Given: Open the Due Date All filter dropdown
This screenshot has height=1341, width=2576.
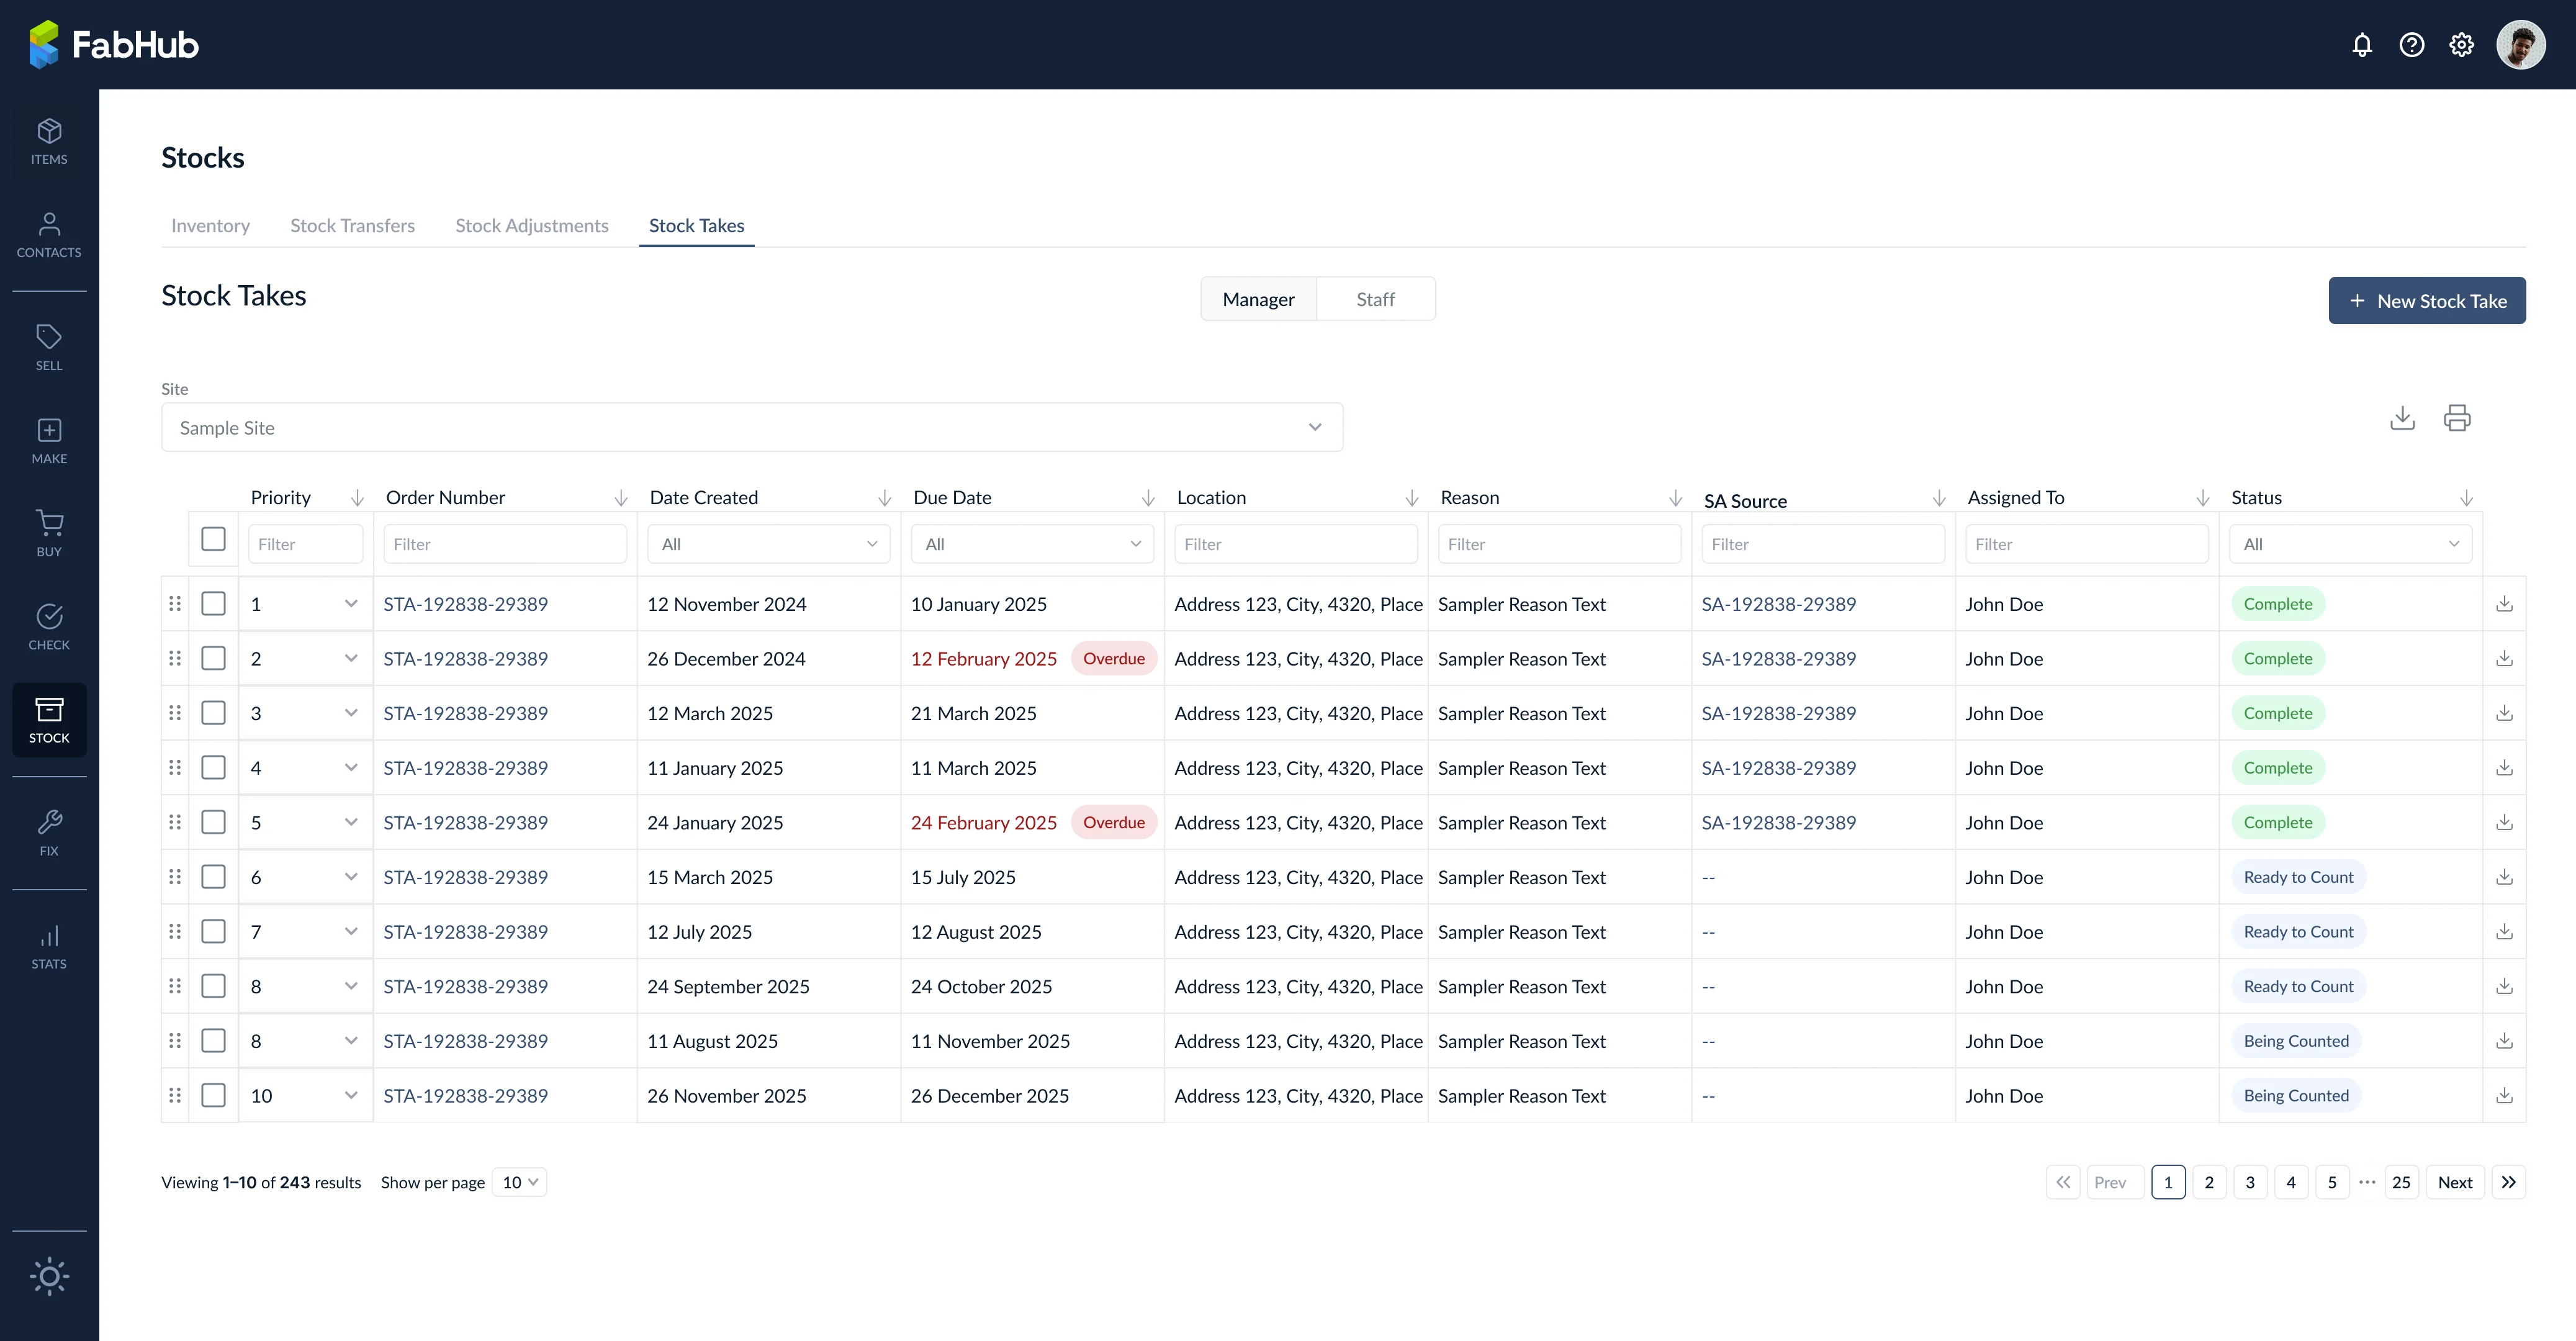Looking at the screenshot, I should (1032, 544).
